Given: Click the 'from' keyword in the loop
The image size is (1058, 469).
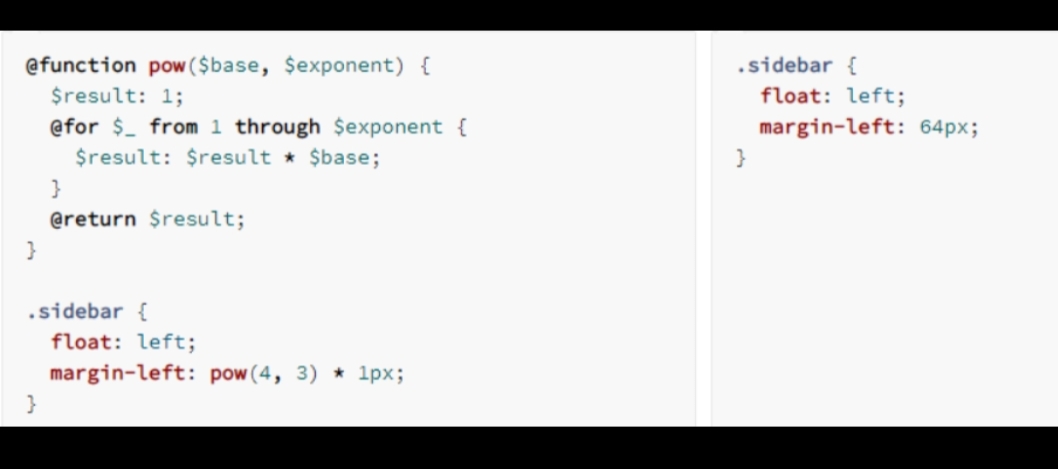Looking at the screenshot, I should (174, 127).
